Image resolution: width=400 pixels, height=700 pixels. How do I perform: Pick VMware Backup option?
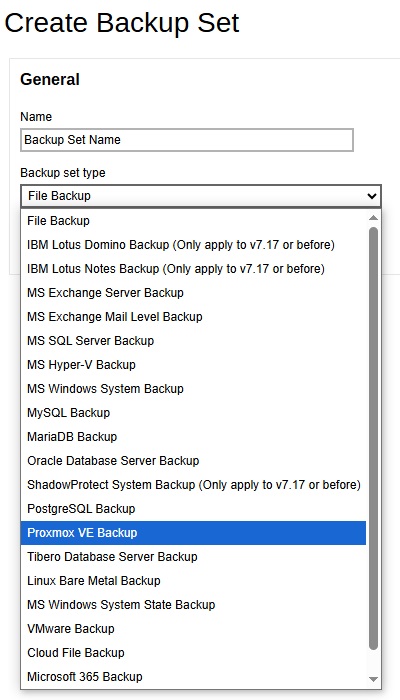193,629
